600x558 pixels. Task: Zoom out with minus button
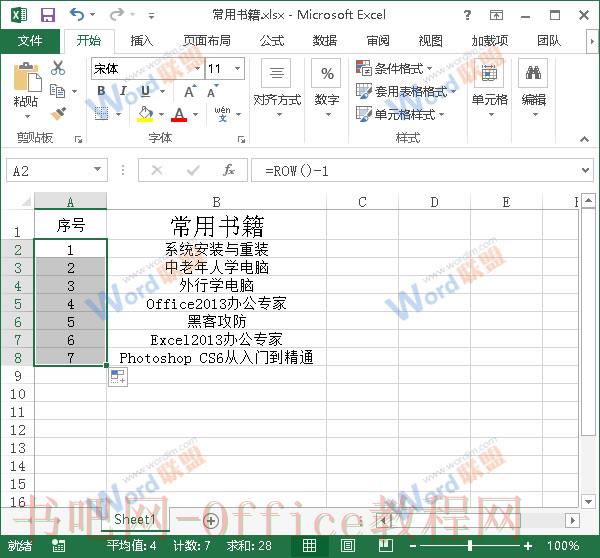click(x=412, y=546)
